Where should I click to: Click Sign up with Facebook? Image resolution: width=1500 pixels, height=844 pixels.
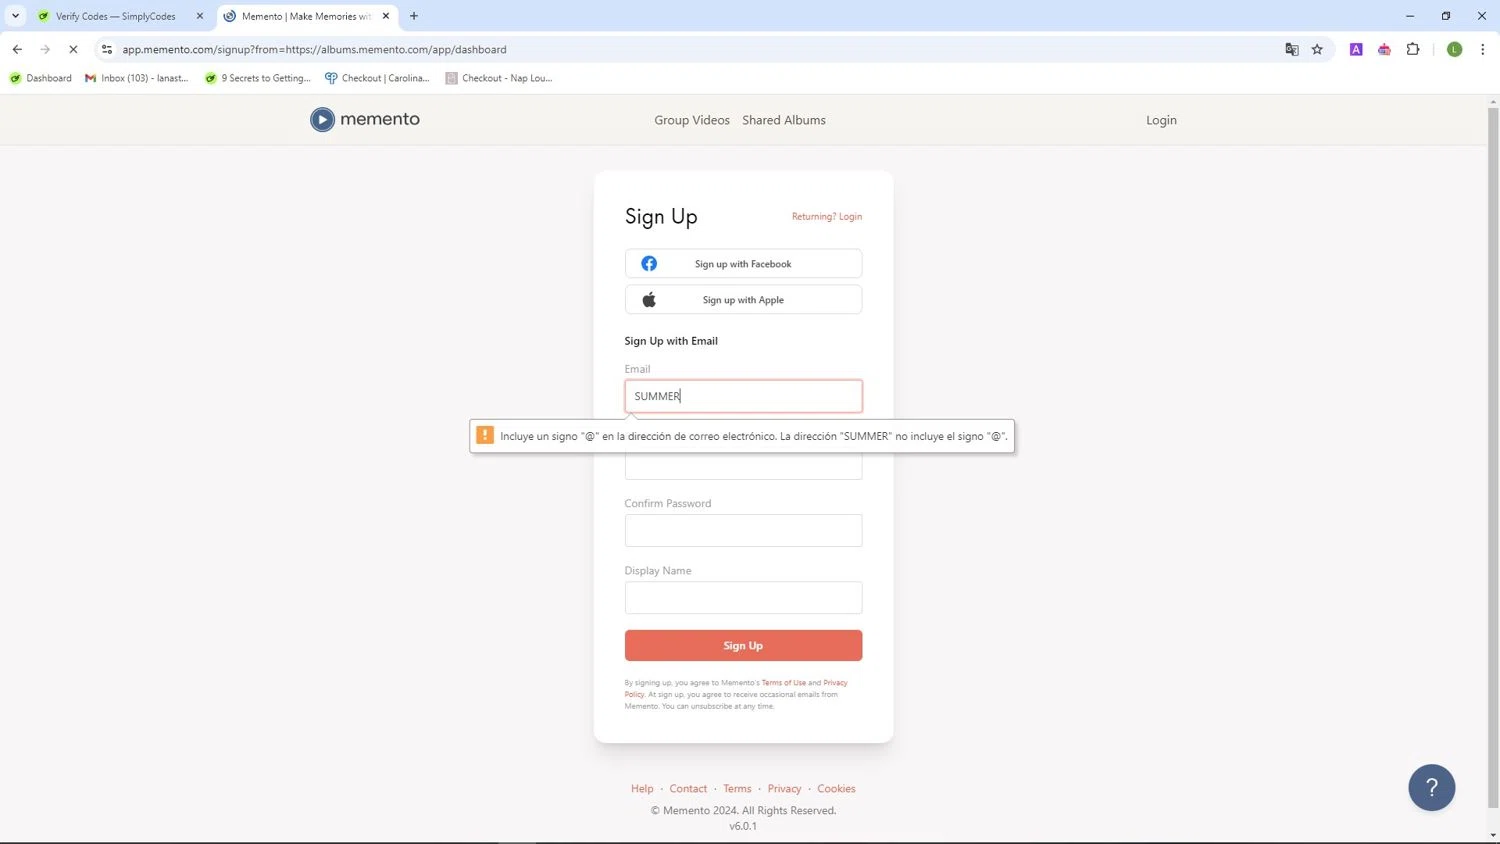point(743,264)
